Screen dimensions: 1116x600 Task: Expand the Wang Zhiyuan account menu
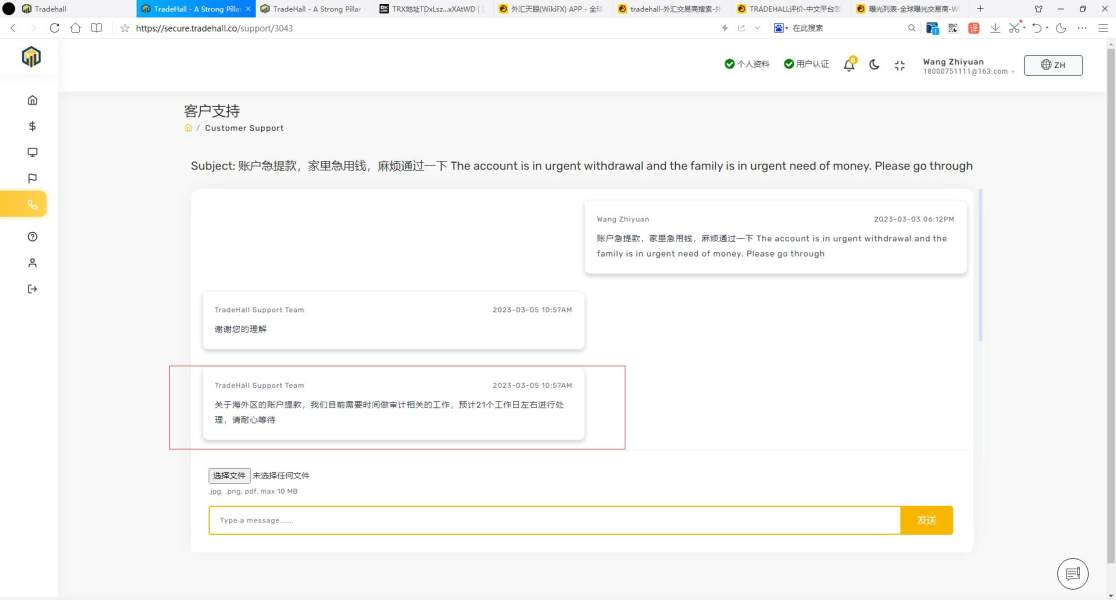pos(968,66)
